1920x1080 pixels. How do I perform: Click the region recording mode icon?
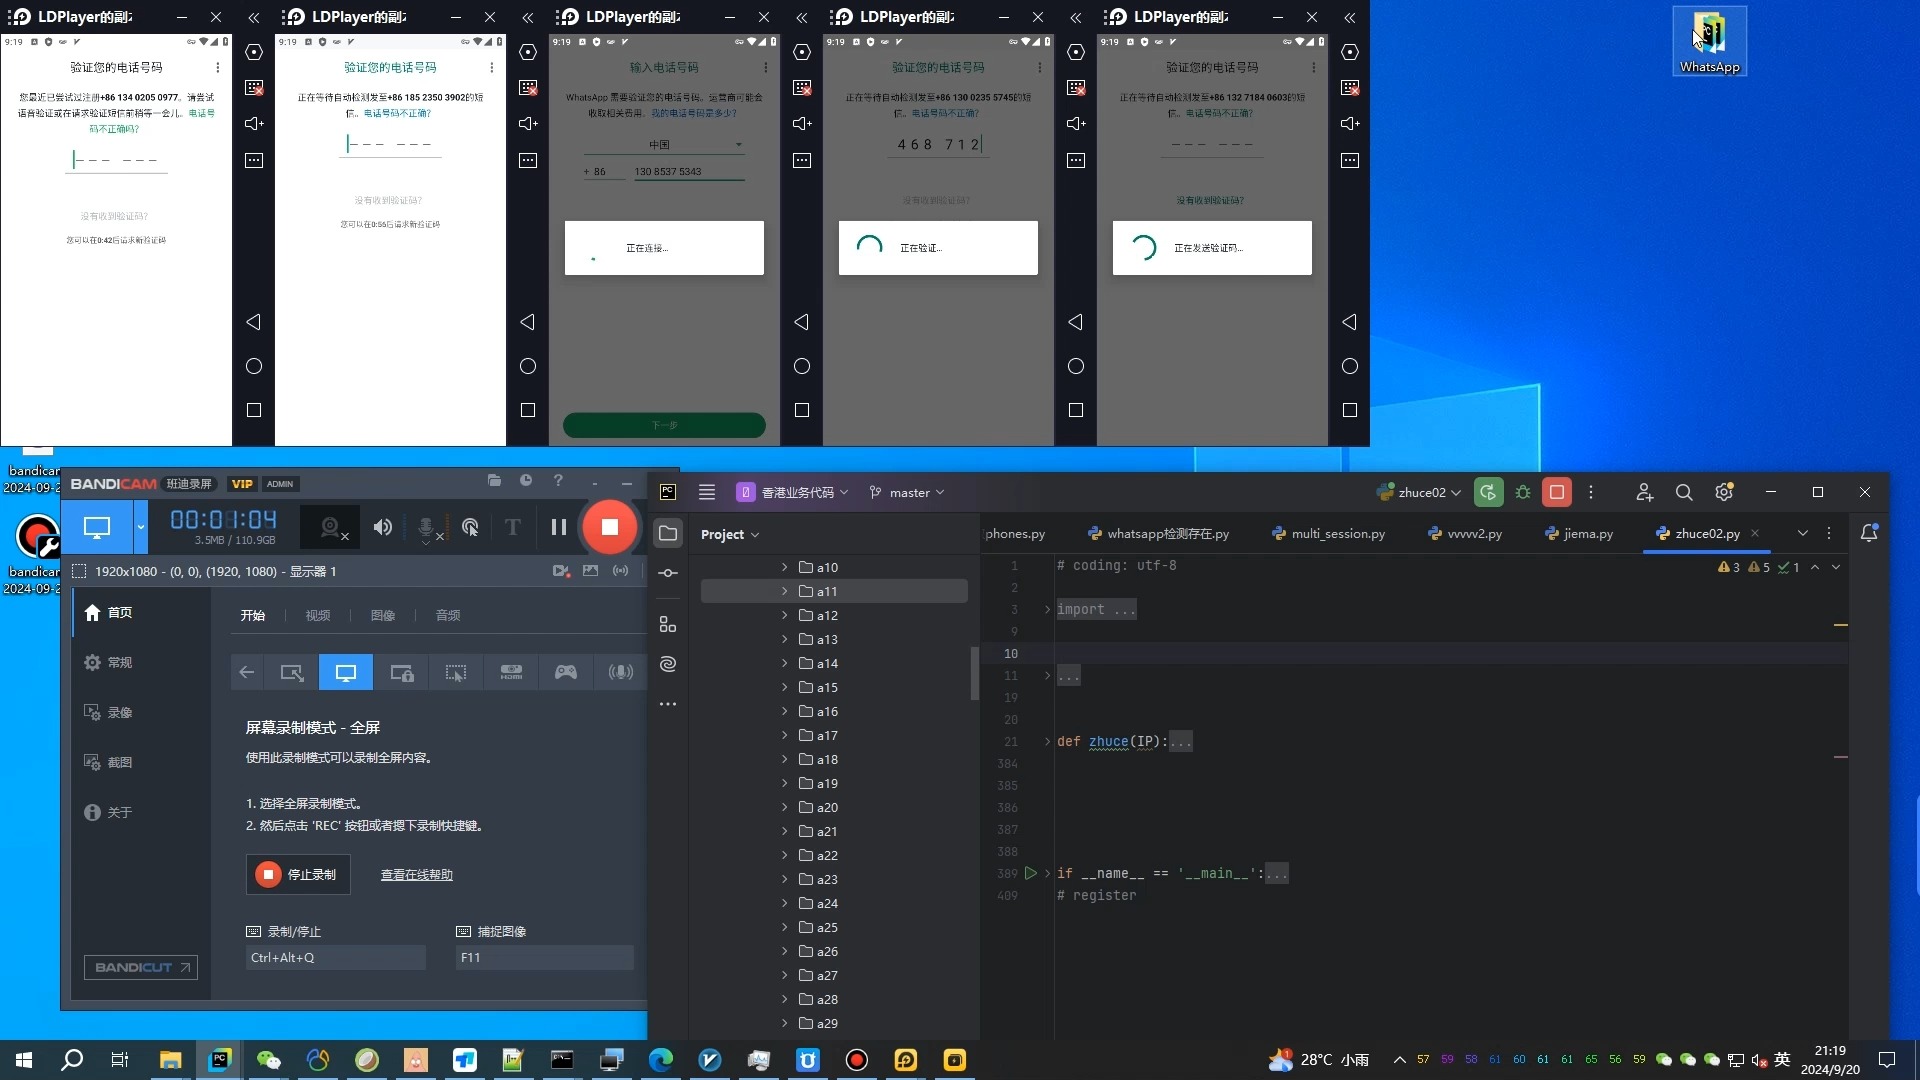coord(456,671)
